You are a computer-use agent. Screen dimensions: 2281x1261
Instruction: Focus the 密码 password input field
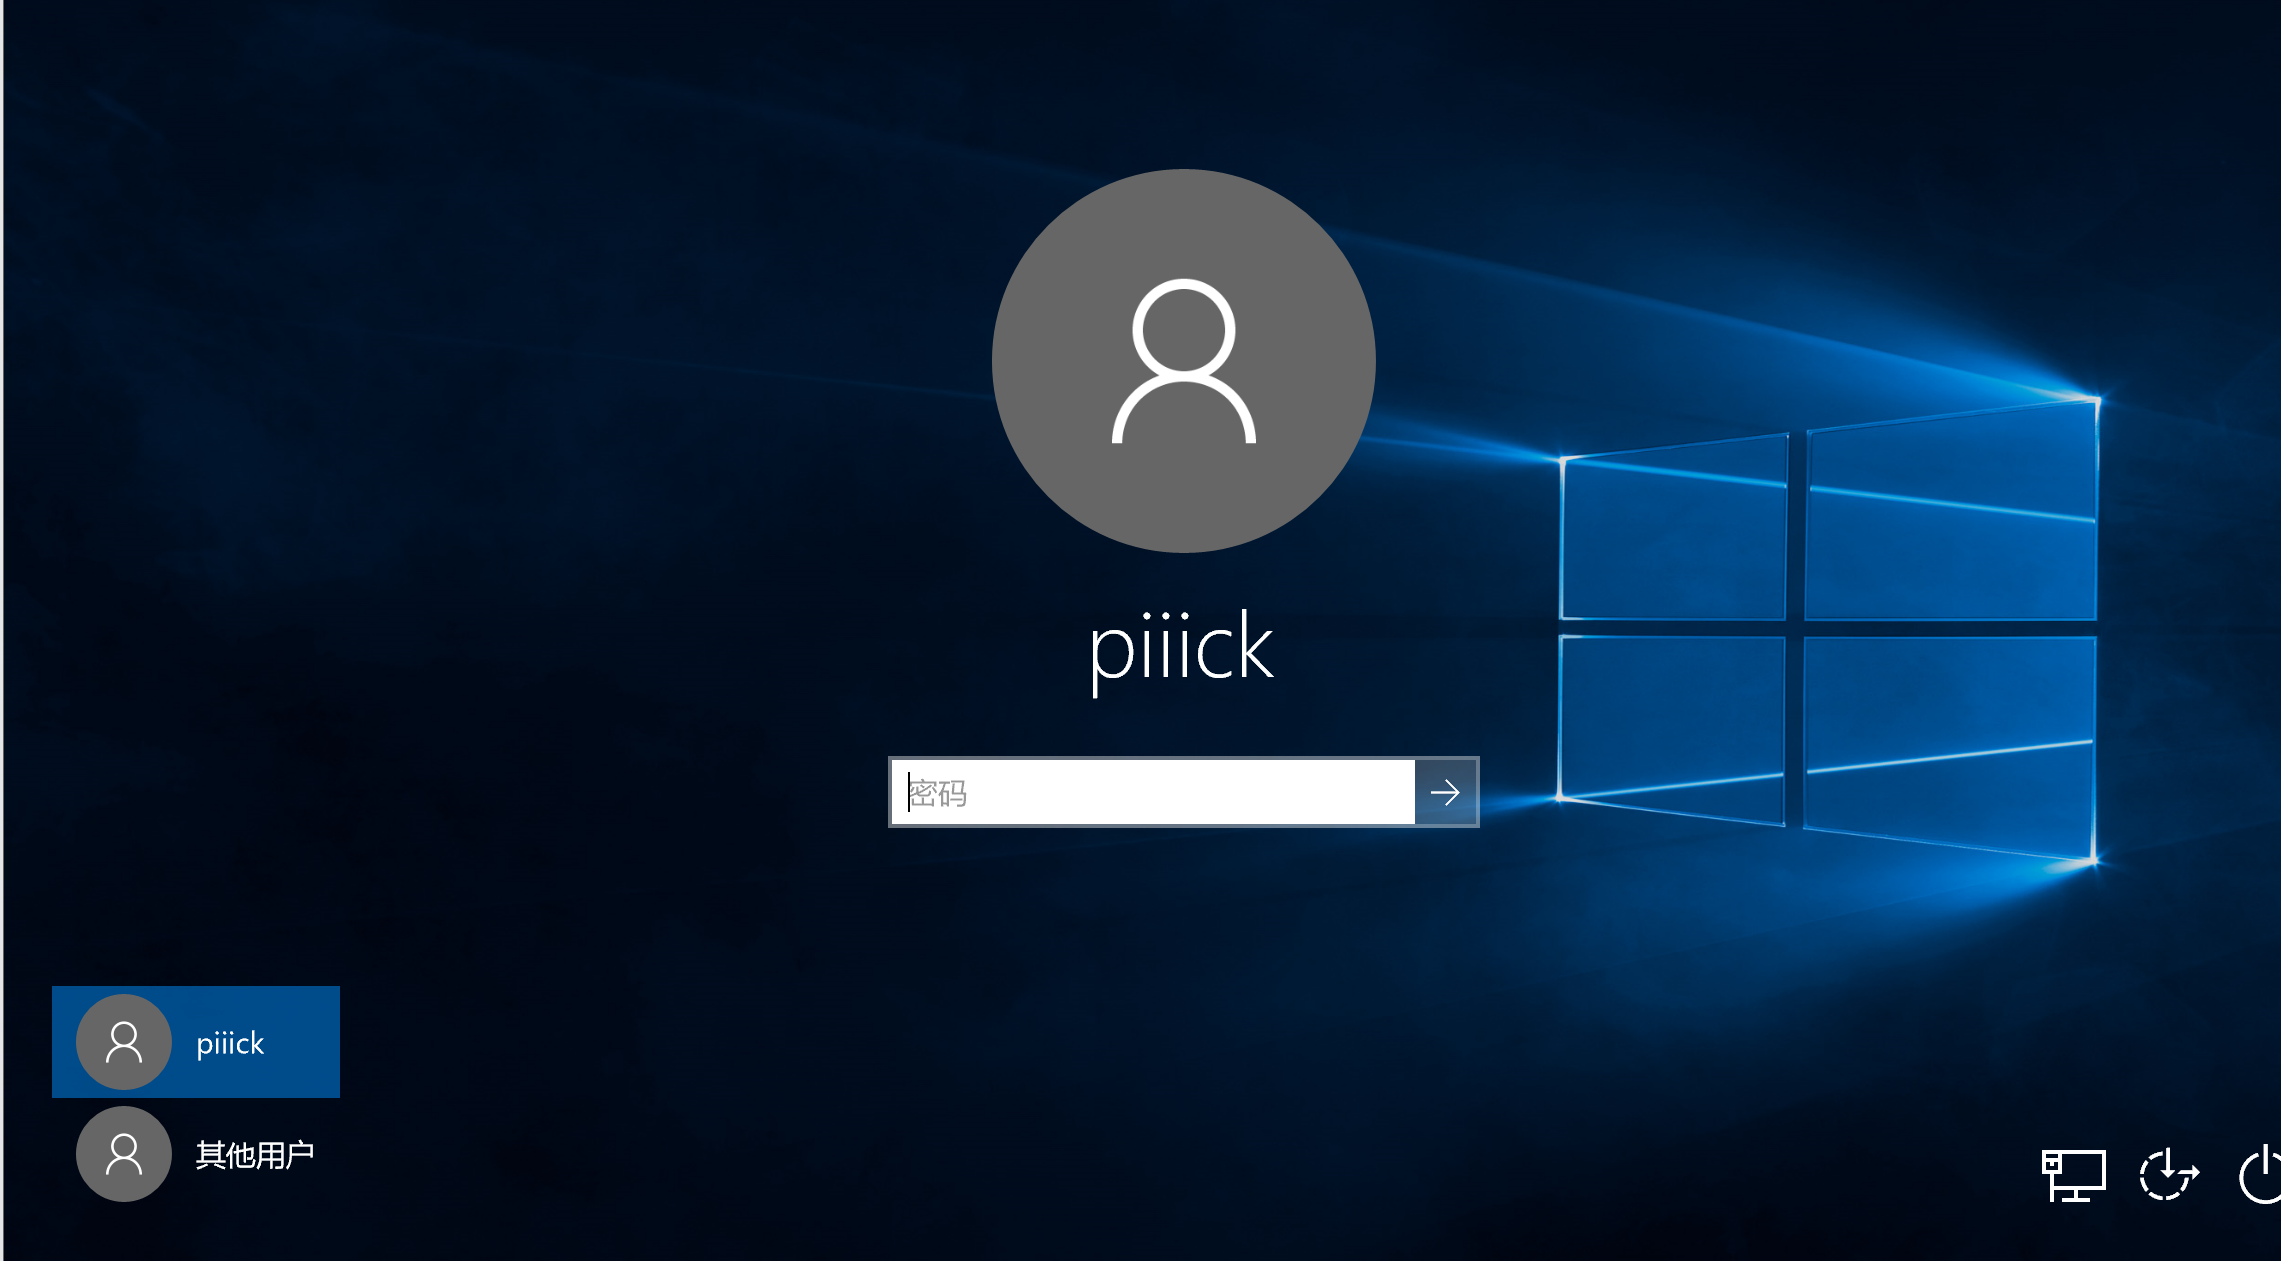(x=1150, y=793)
